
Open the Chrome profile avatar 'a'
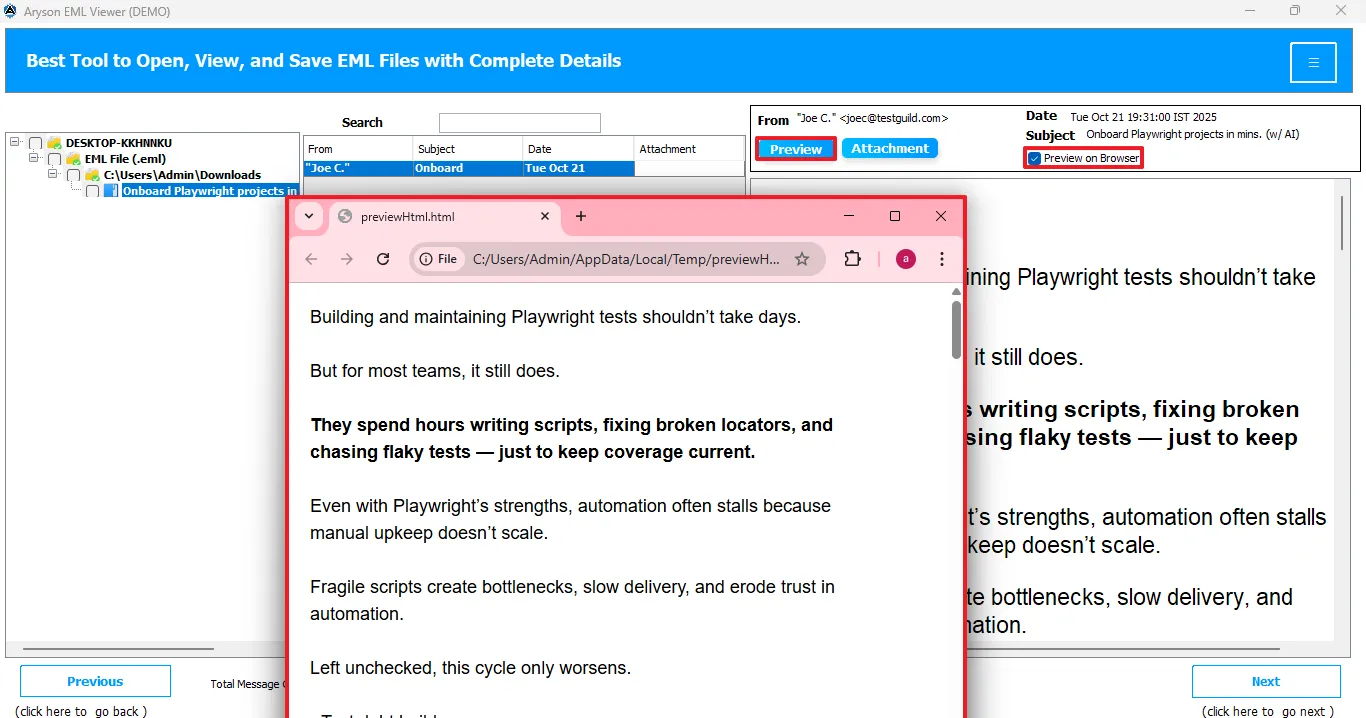pyautogui.click(x=905, y=259)
